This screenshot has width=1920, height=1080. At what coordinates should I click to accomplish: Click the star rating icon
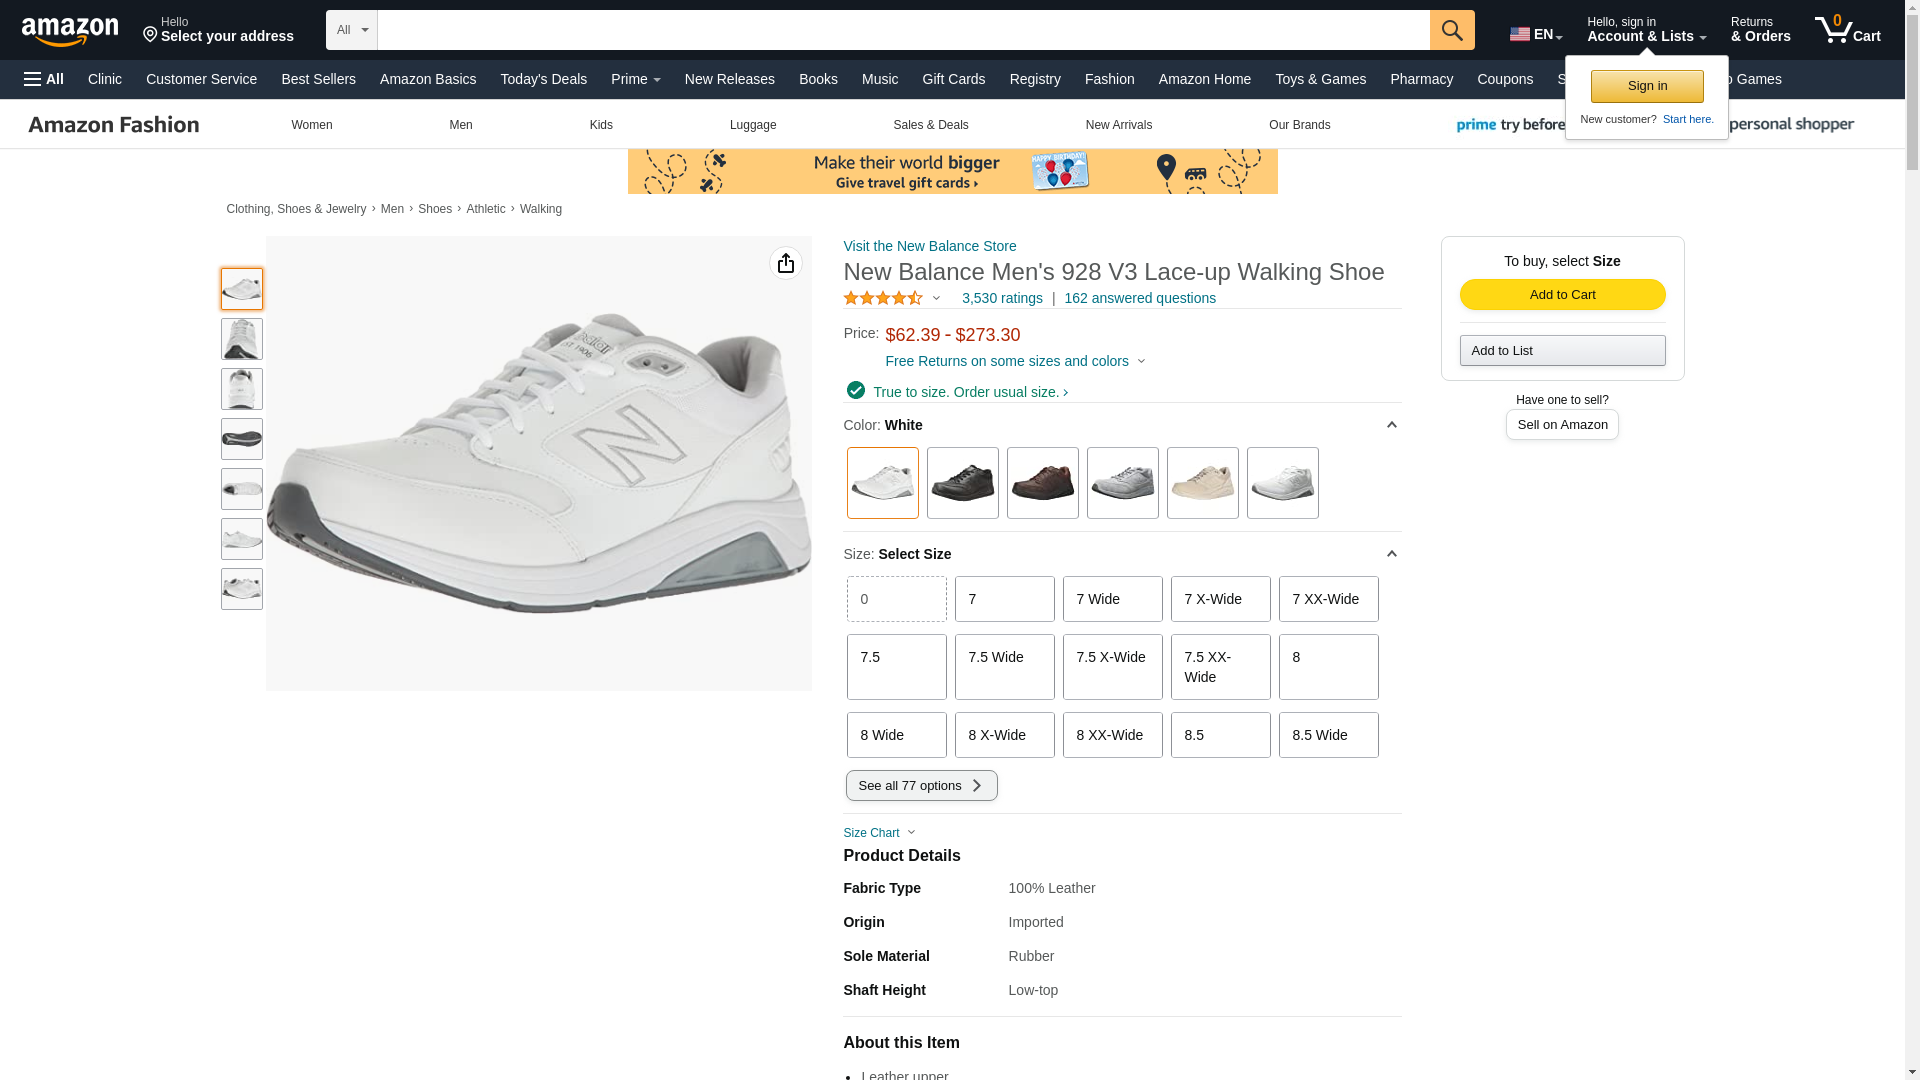point(883,298)
